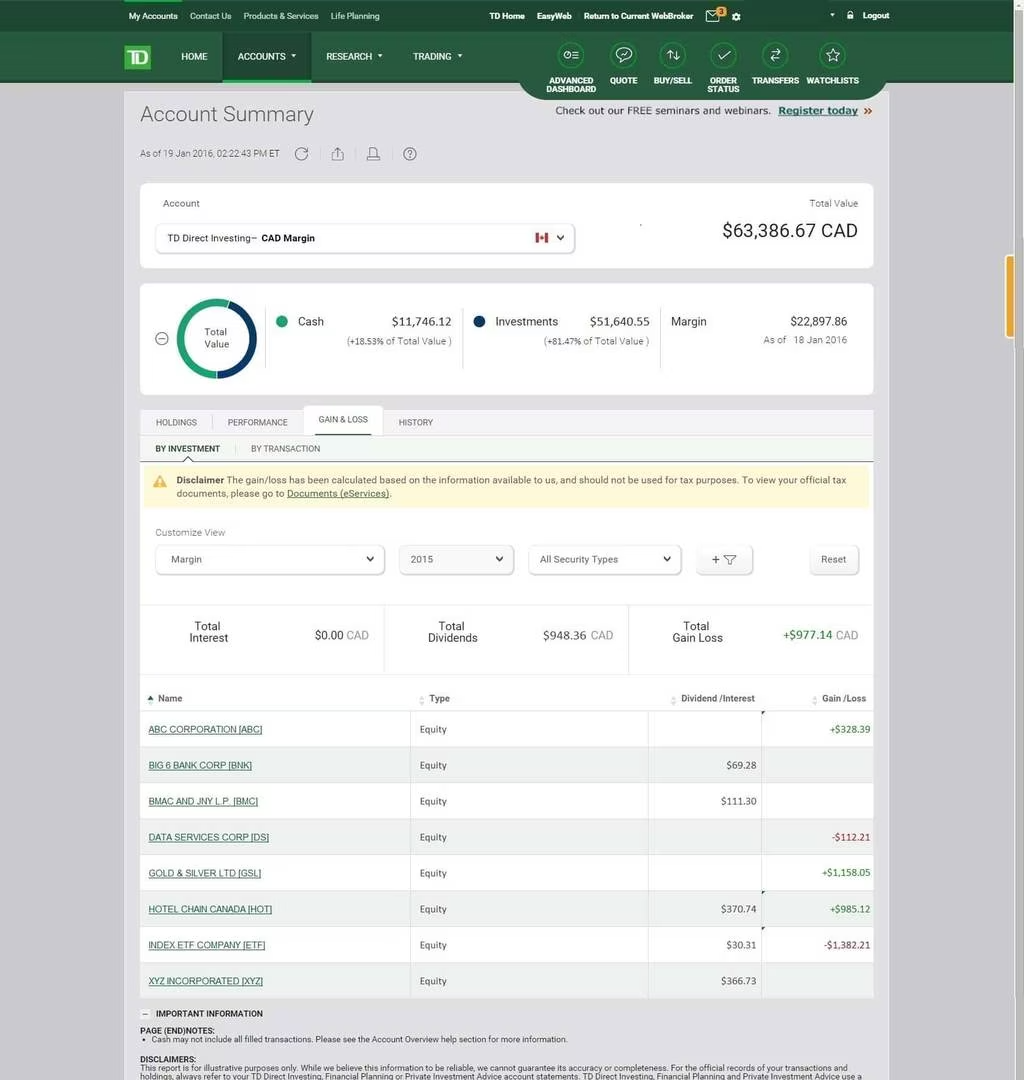Click the print icon under Account Summary

point(373,154)
